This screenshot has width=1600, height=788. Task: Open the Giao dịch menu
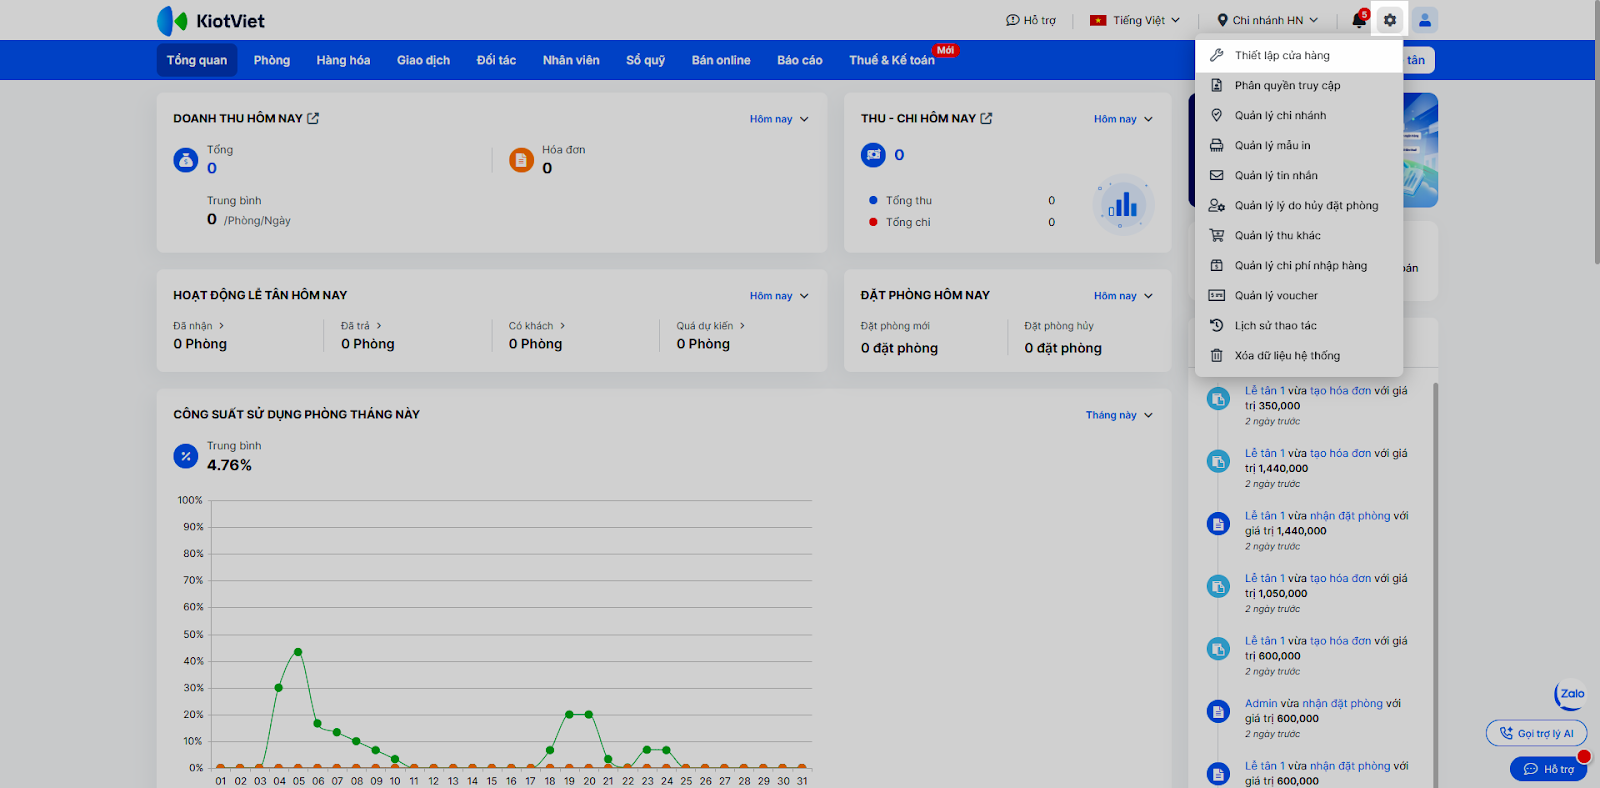(423, 60)
